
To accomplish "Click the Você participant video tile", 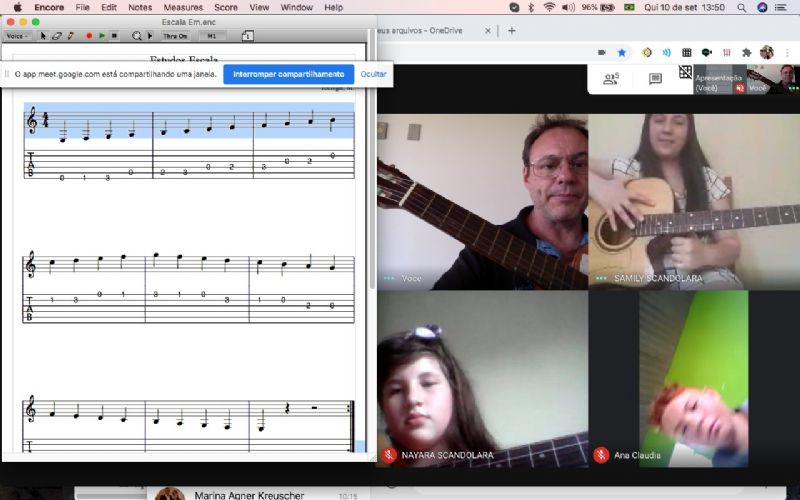I will coord(482,202).
